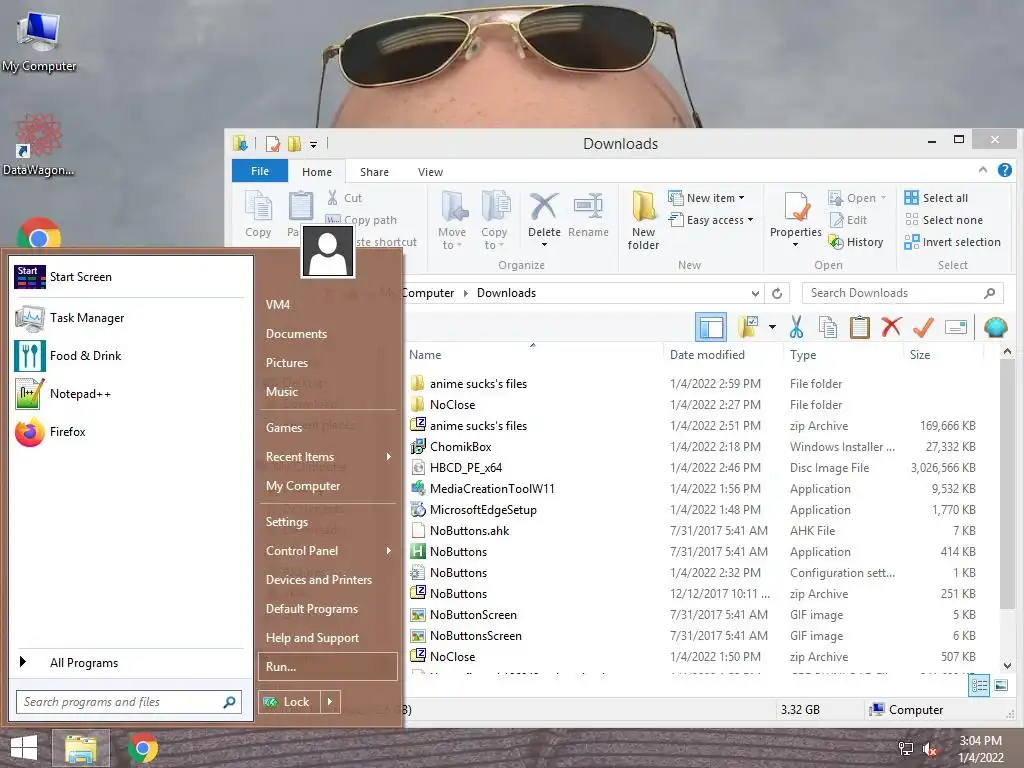Click the Search Downloads field
The height and width of the screenshot is (768, 1024).
coord(902,293)
